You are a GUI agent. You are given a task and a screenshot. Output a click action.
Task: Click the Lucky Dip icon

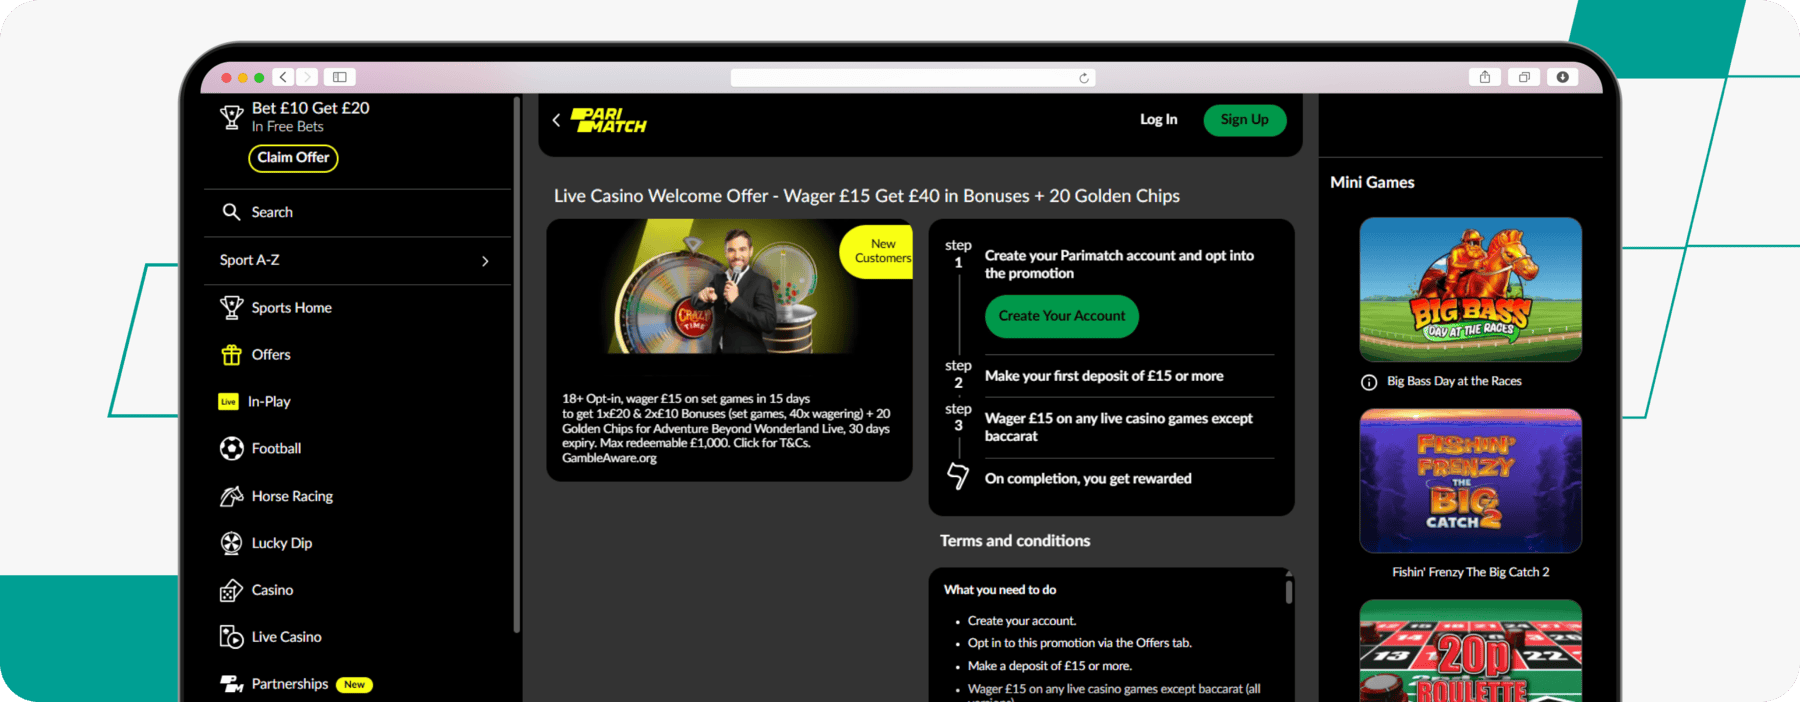231,543
